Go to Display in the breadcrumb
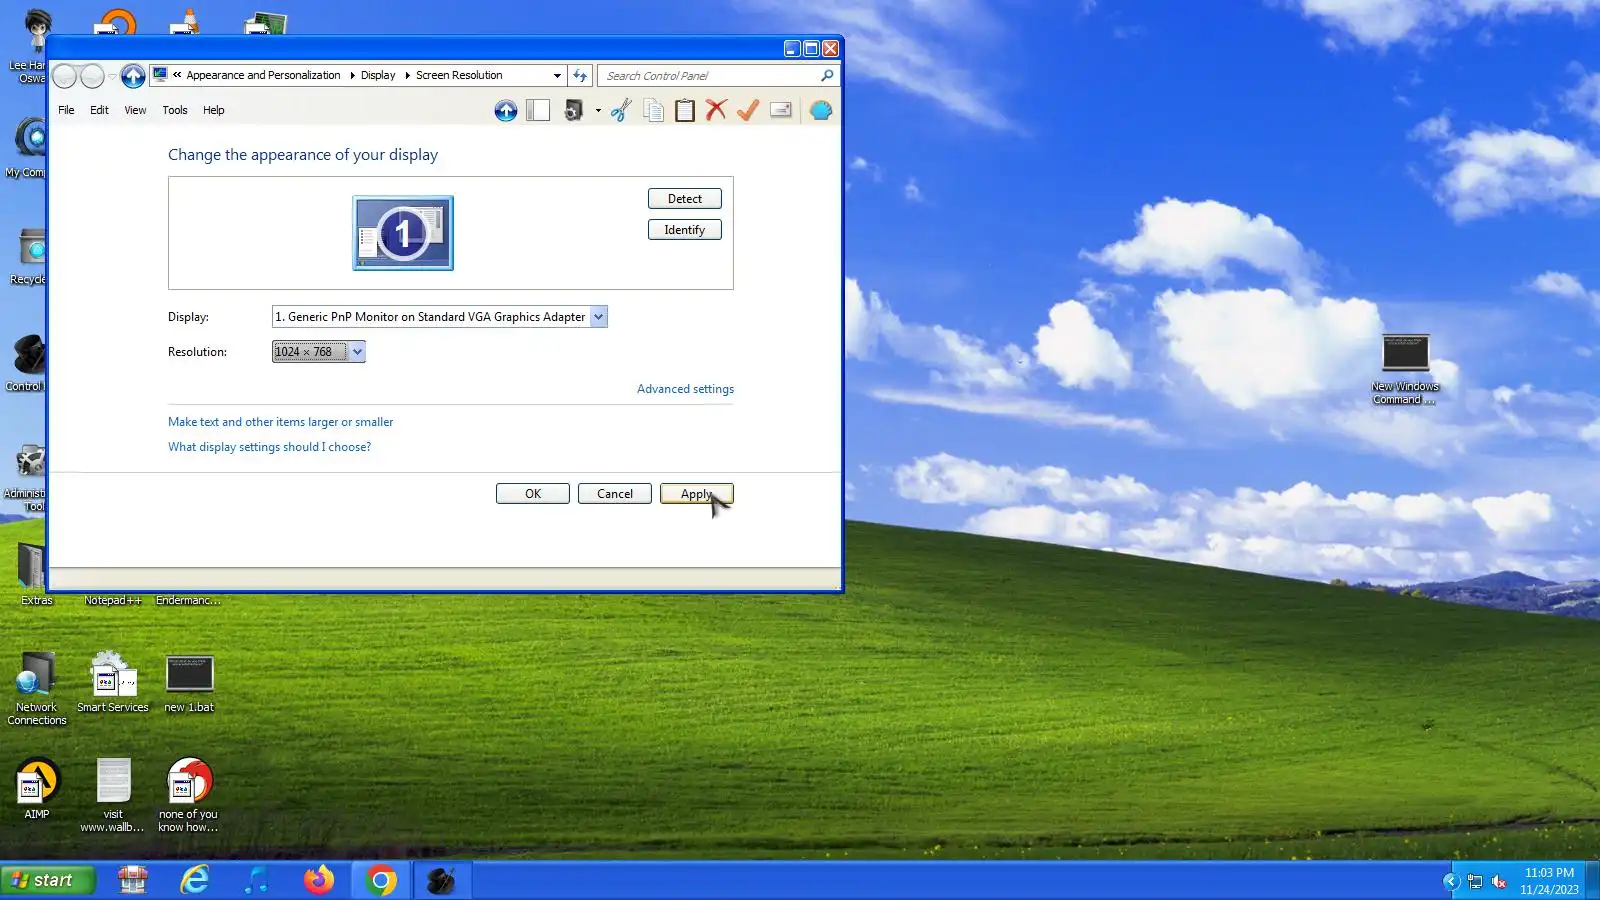This screenshot has height=900, width=1600. click(x=378, y=76)
